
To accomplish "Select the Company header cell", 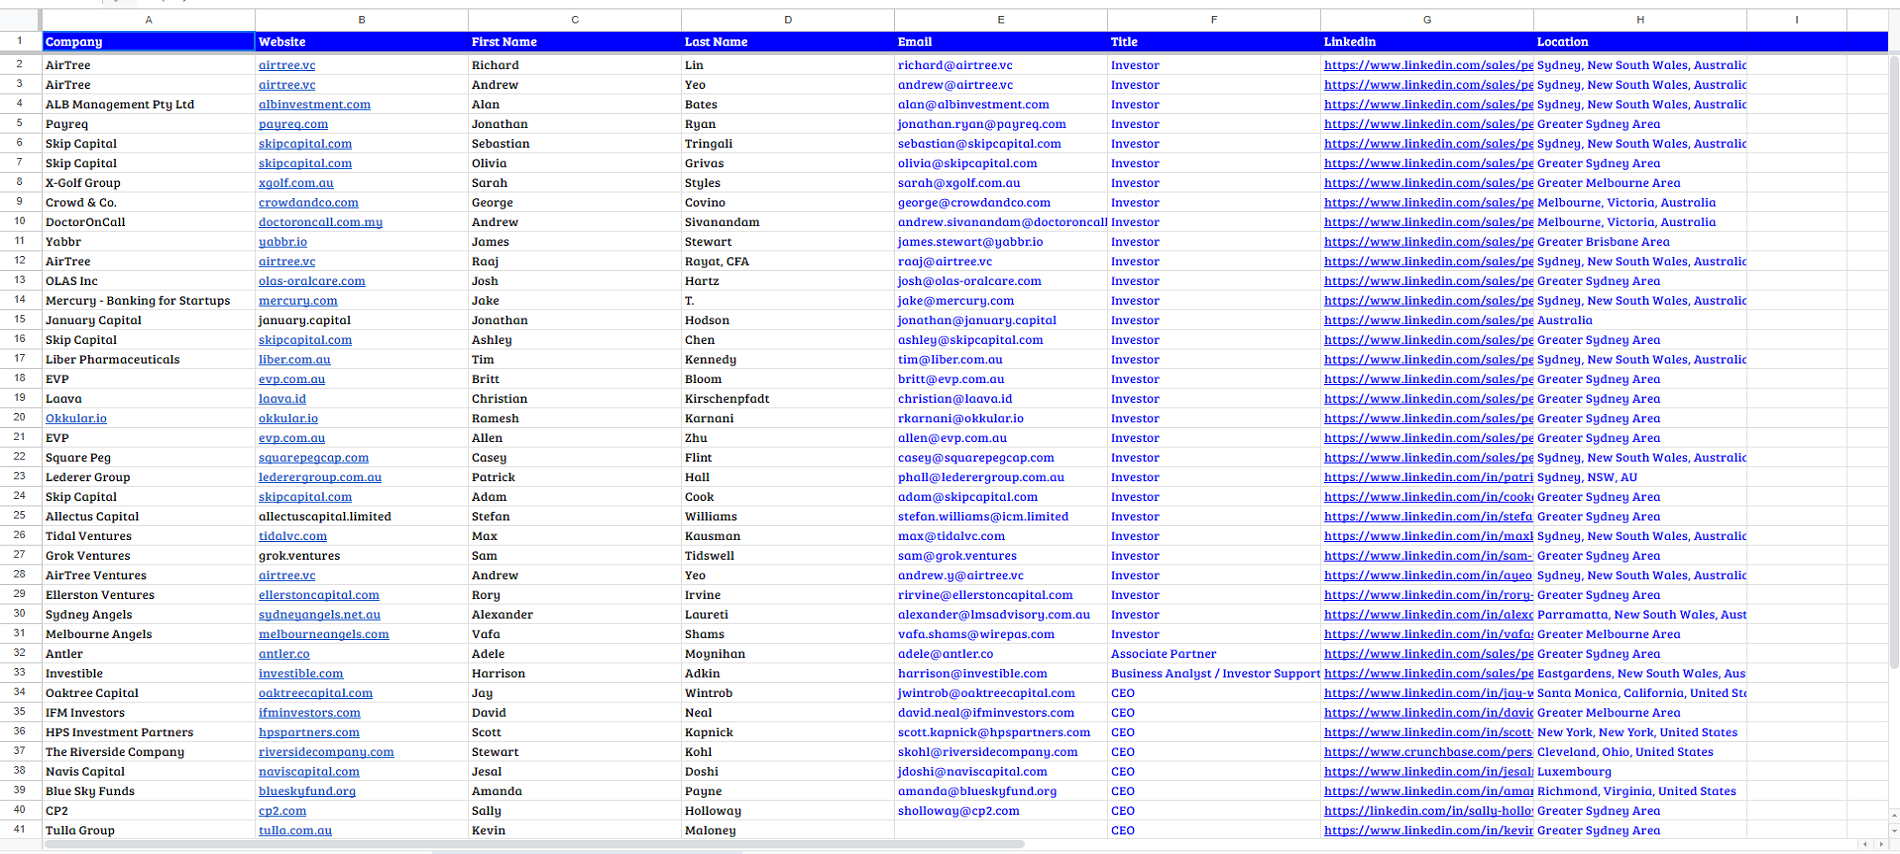I will 148,42.
